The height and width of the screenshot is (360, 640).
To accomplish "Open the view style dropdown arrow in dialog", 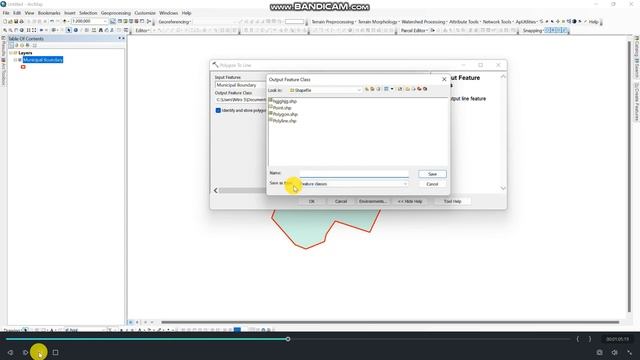I will (392, 89).
